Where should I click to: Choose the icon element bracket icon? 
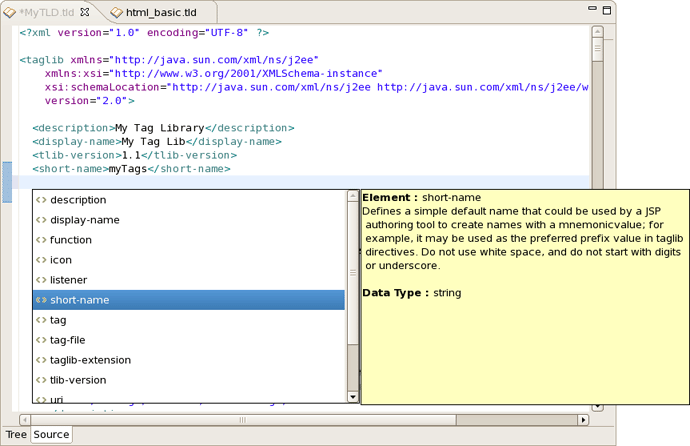(x=41, y=260)
